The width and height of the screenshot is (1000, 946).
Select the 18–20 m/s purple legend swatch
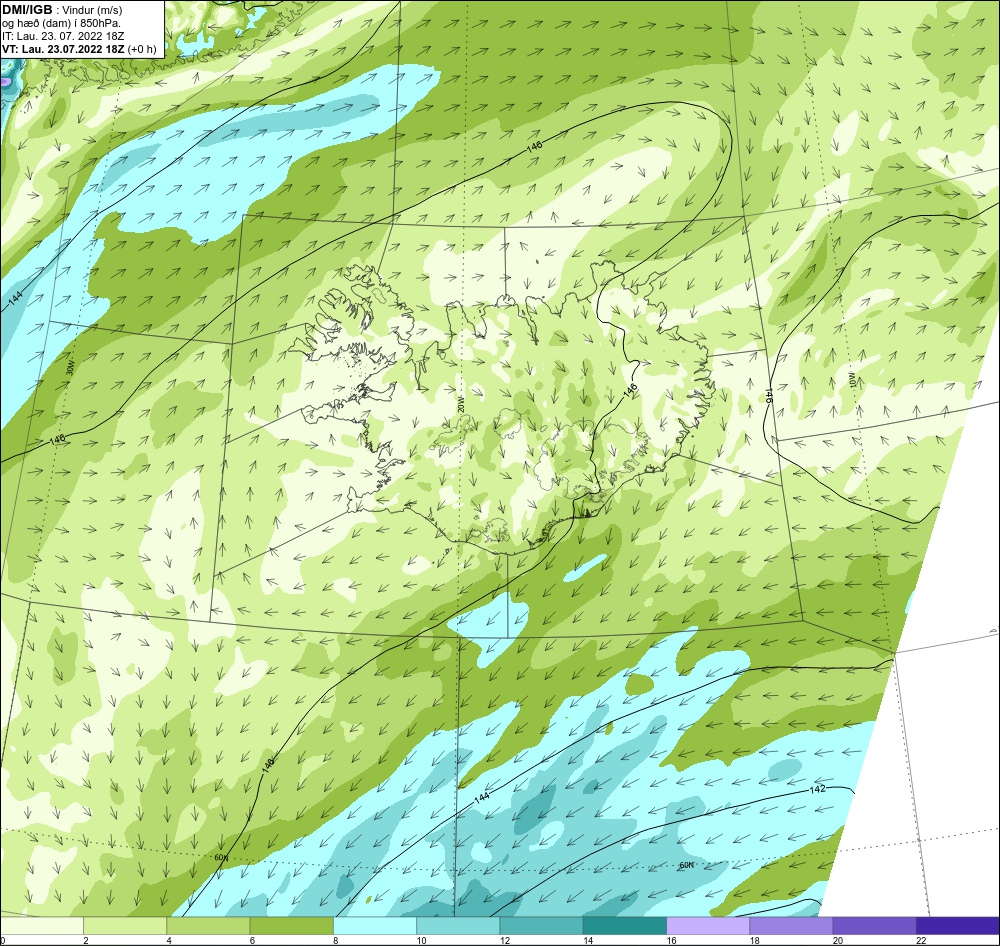pos(791,925)
